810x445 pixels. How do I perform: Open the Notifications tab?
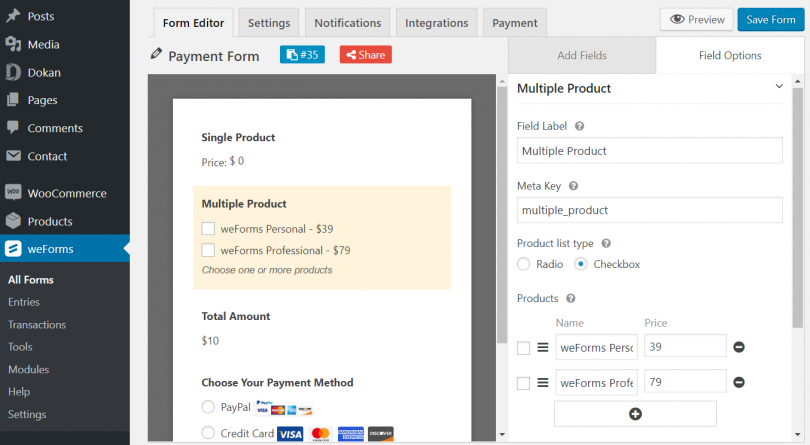click(348, 23)
